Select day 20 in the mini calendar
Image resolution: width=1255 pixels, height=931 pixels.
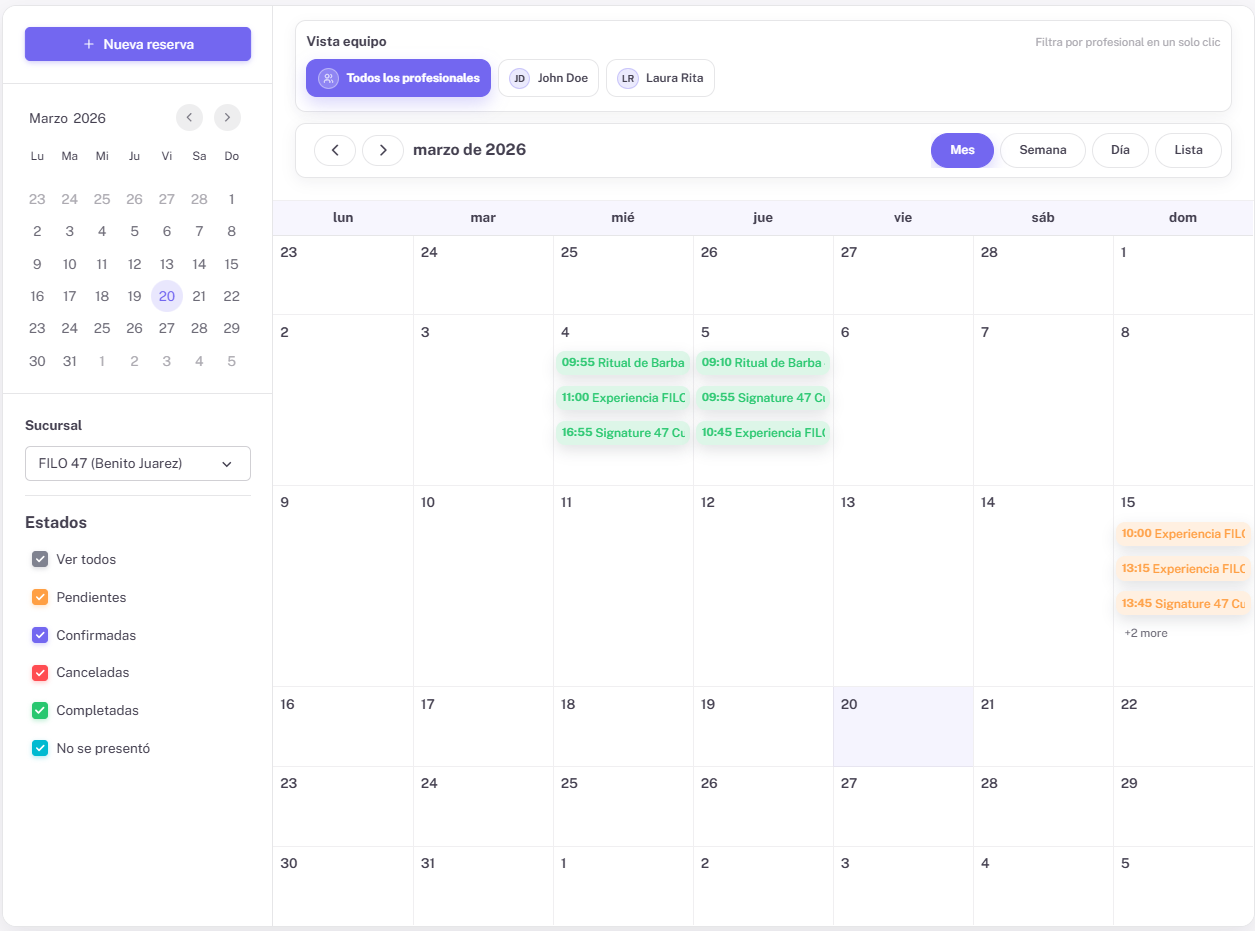click(167, 296)
